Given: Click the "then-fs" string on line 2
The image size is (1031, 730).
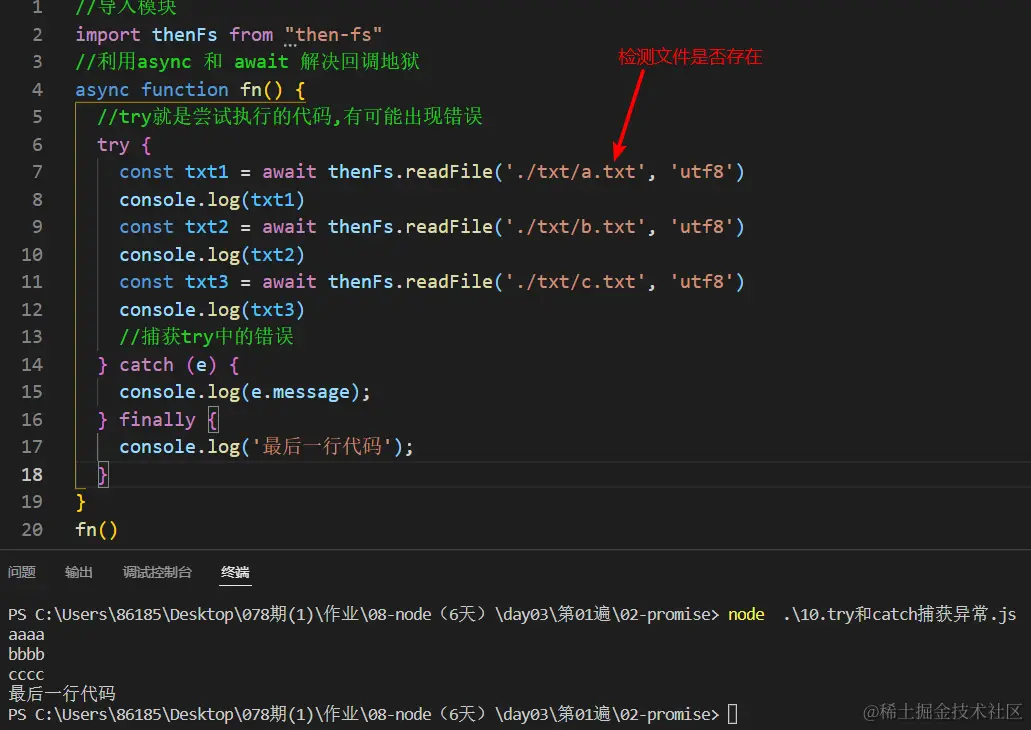Looking at the screenshot, I should [333, 34].
